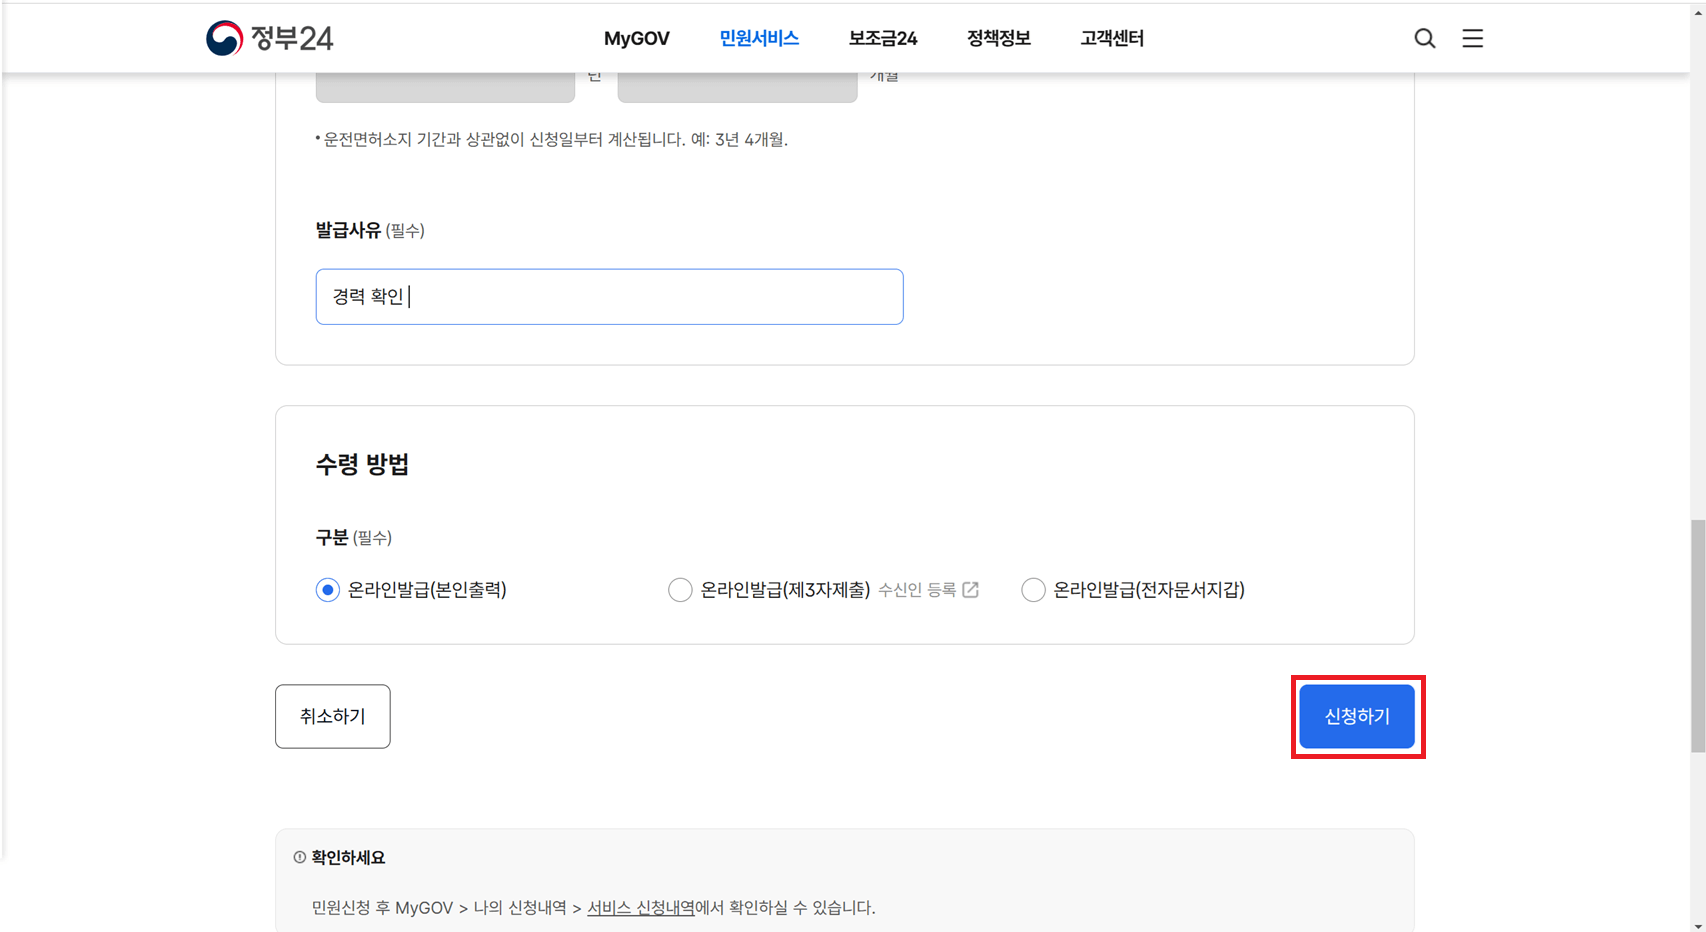Follow the 서비스 신청내역 link
Image resolution: width=1706 pixels, height=932 pixels.
(x=640, y=907)
